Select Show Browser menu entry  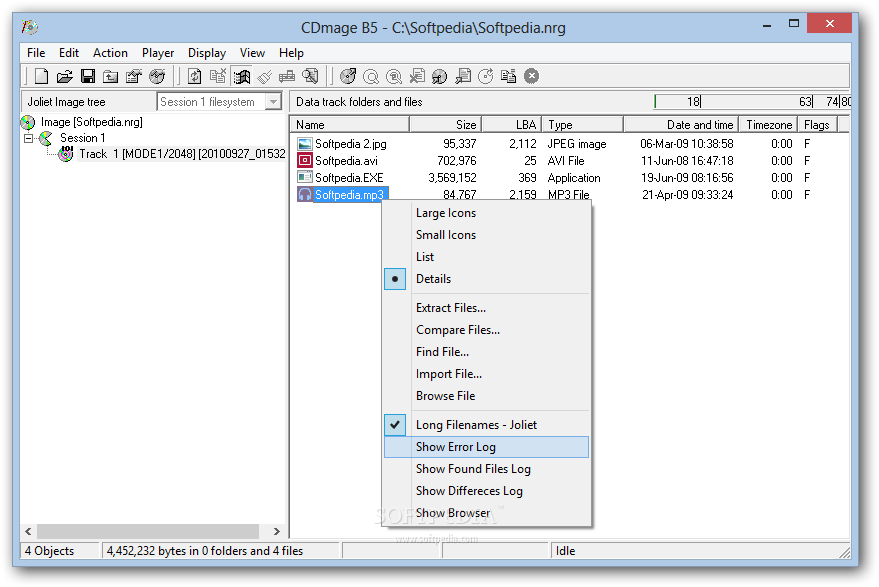pos(487,513)
